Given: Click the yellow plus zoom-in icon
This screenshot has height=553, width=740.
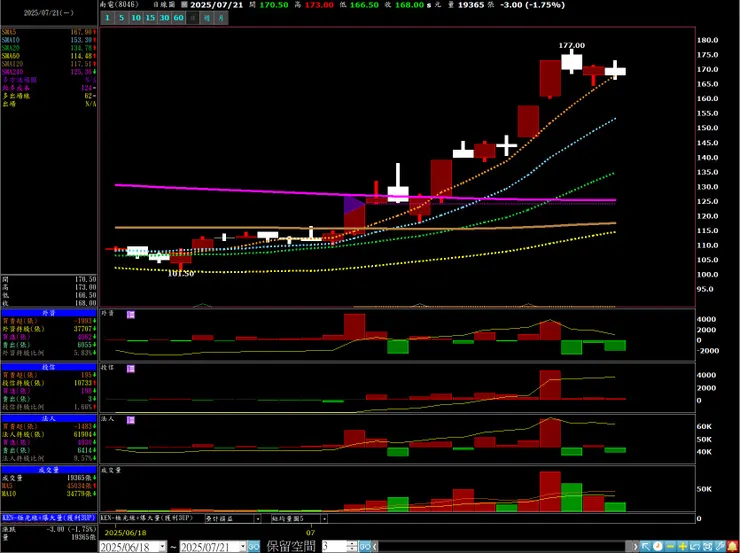Looking at the screenshot, I should coord(682,546).
